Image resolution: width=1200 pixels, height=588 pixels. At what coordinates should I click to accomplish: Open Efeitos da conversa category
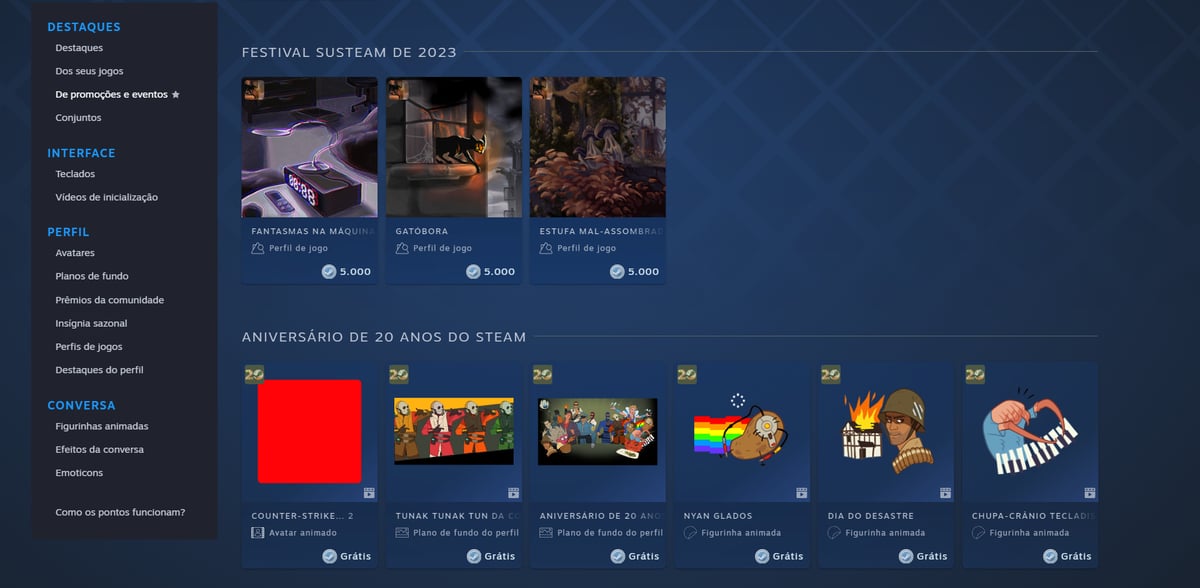[100, 450]
